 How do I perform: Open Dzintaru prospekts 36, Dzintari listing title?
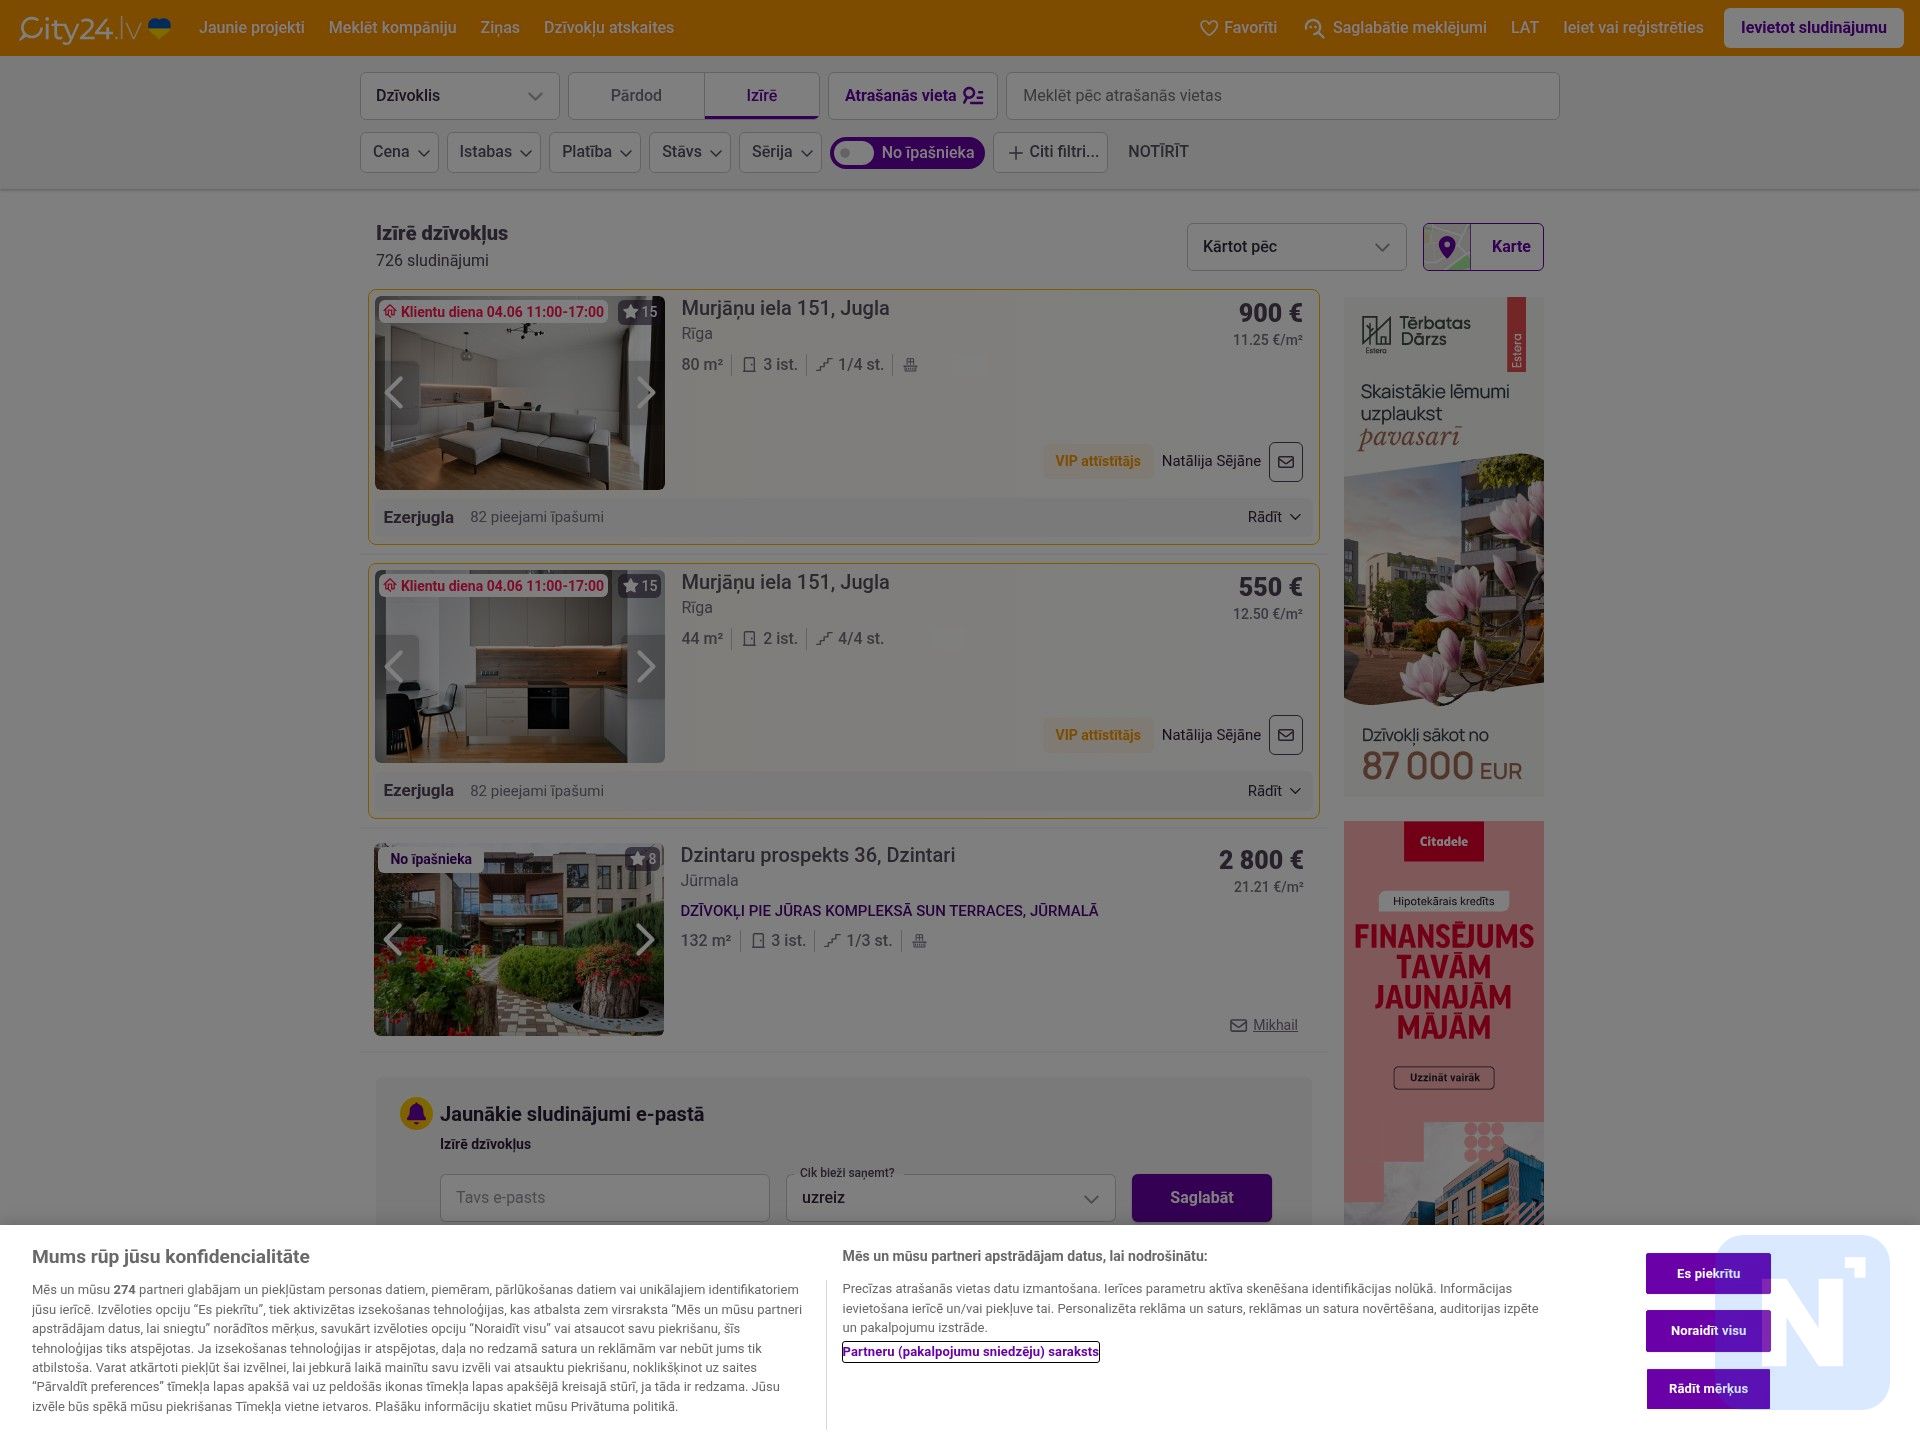coord(818,856)
